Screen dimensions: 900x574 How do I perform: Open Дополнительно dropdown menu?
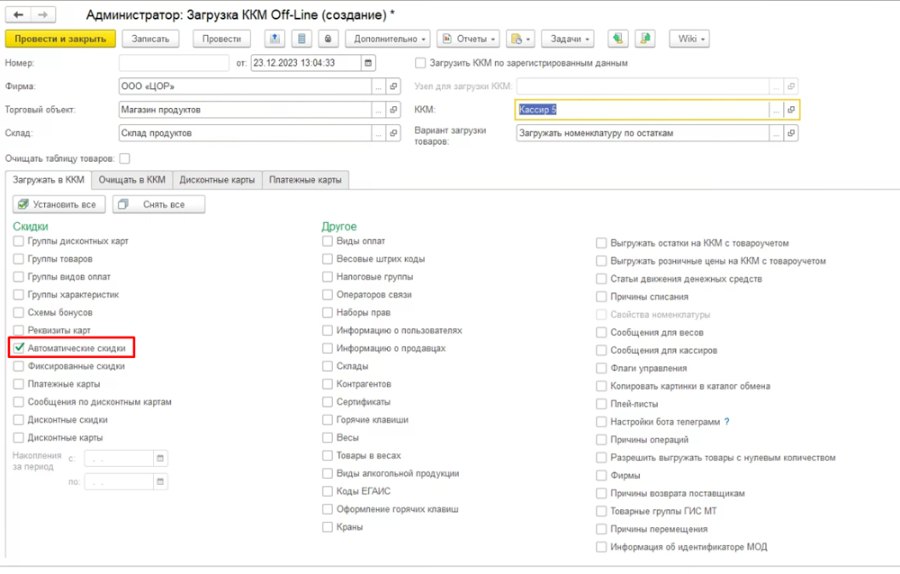click(x=388, y=38)
